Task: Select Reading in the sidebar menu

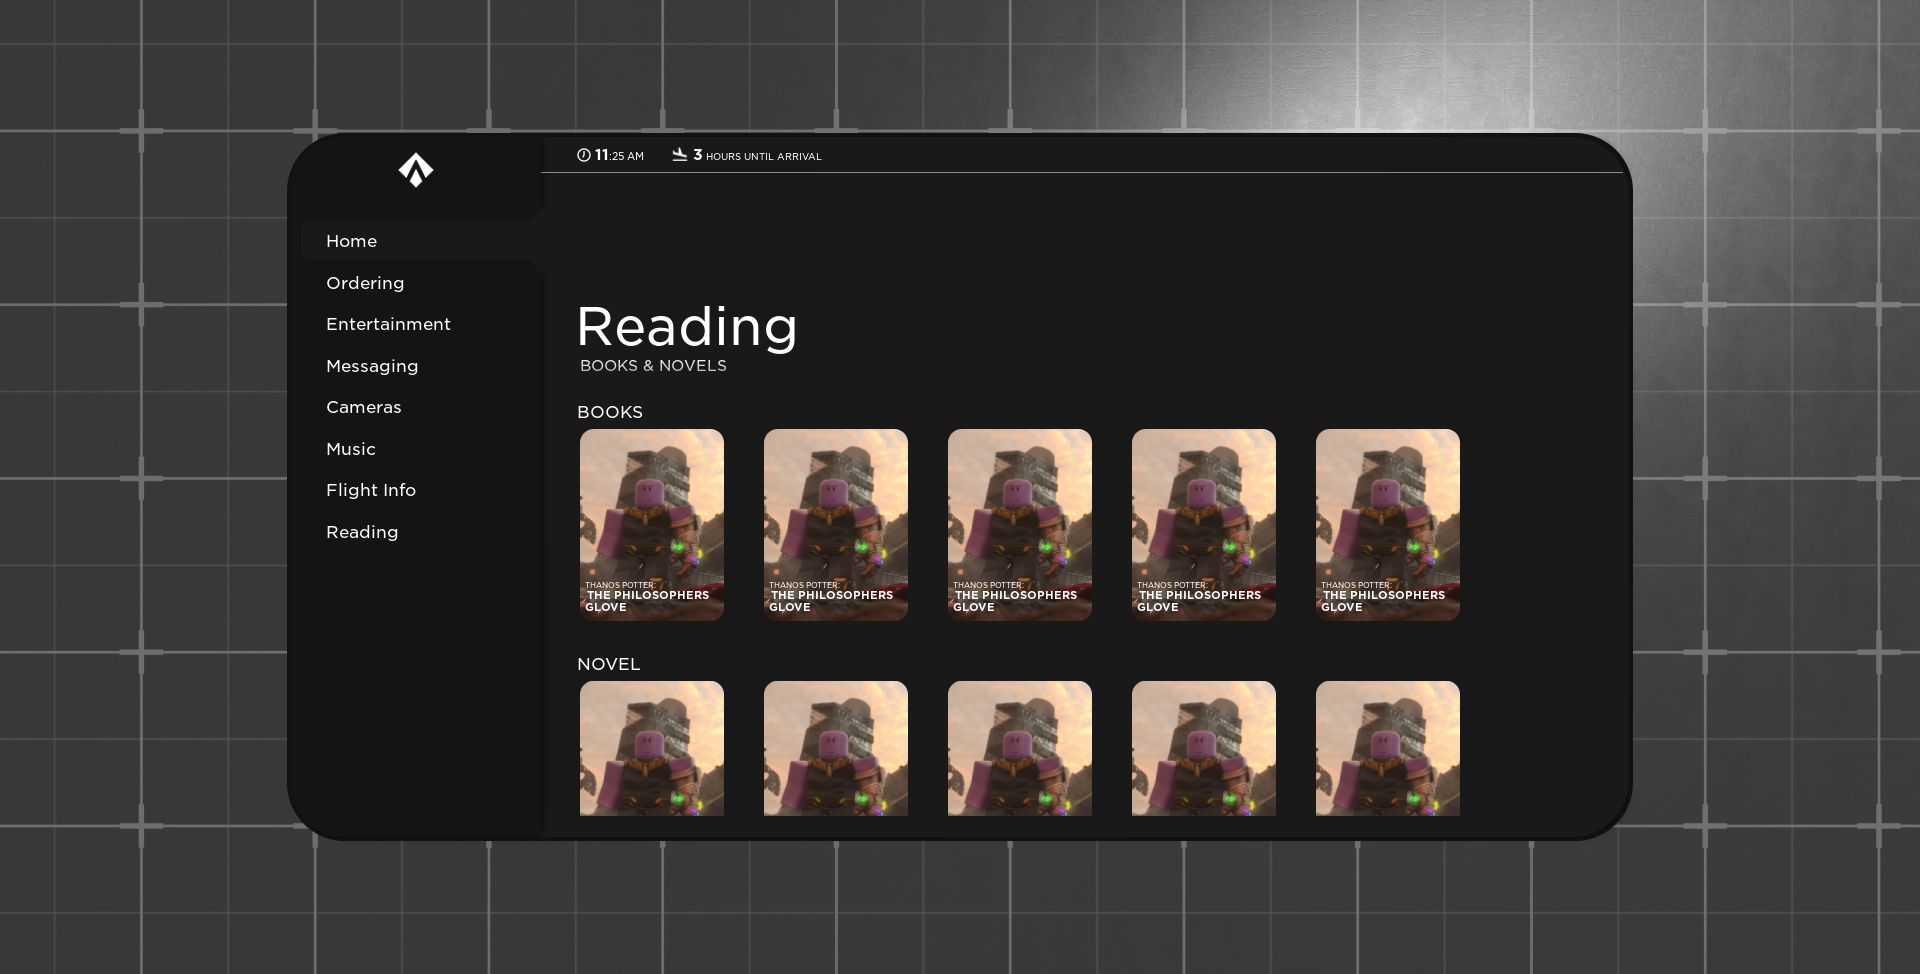Action: 362,532
